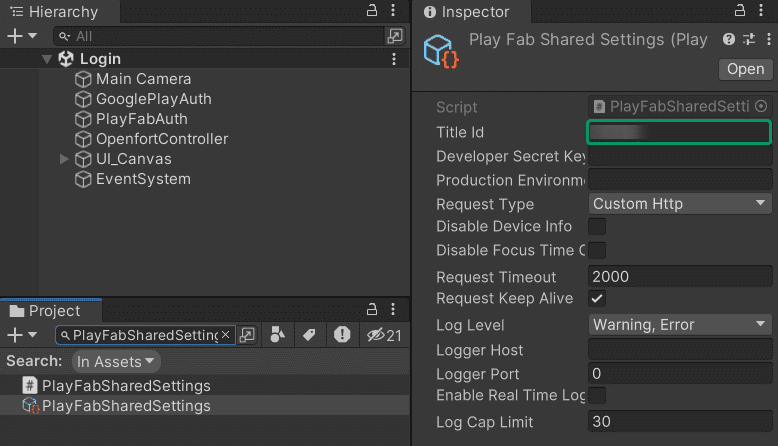Click the Developer Secret Key field
This screenshot has height=446, width=778.
pos(680,157)
